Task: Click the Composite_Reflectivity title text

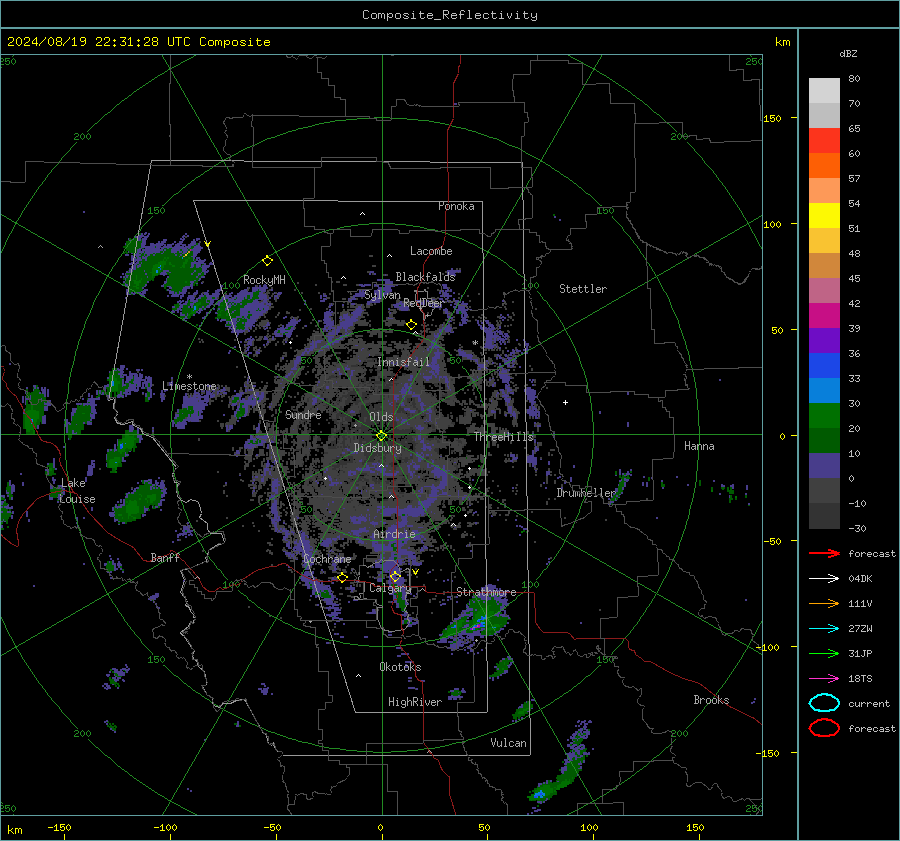Action: tap(450, 15)
